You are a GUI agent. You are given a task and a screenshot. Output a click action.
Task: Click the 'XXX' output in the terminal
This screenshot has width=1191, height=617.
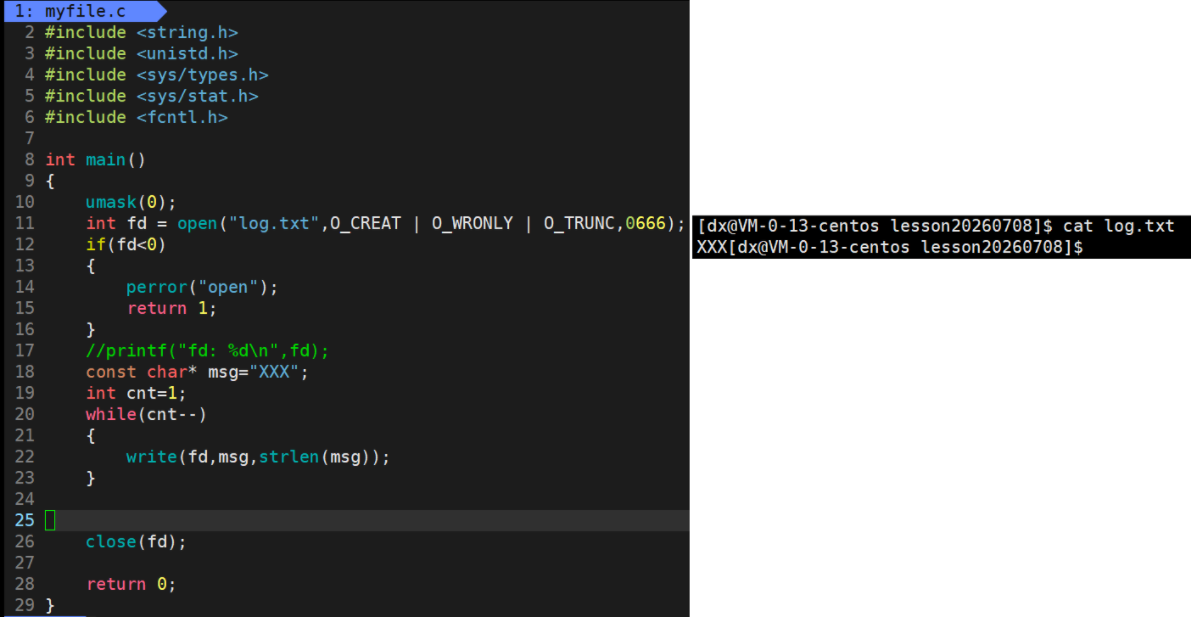[711, 247]
